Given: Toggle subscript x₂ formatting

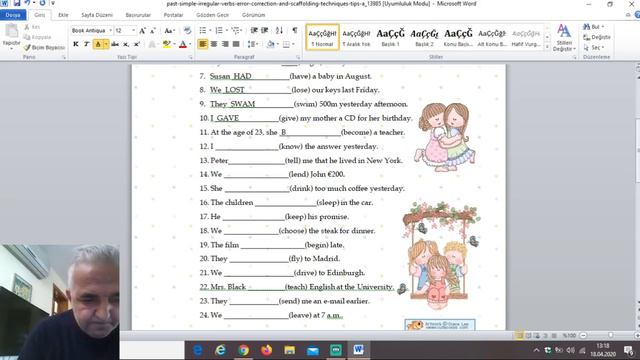Looking at the screenshot, I should point(126,44).
